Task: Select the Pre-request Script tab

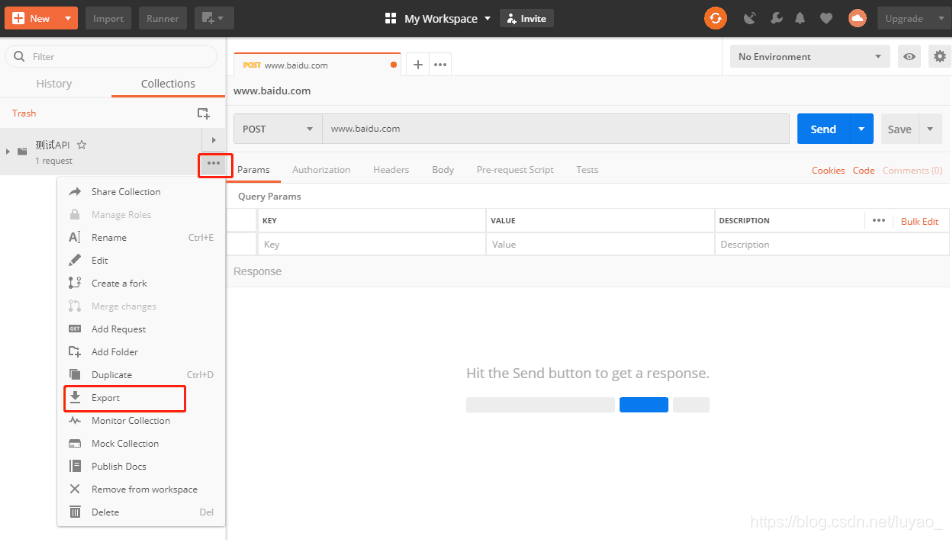Action: click(515, 170)
